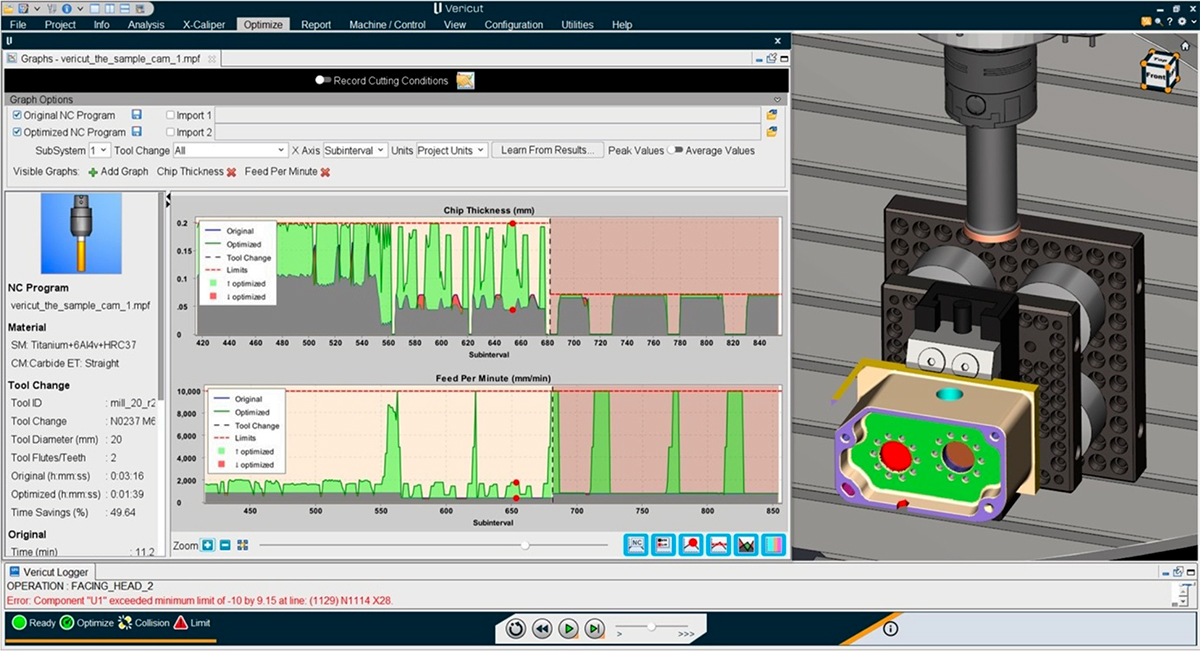The height and width of the screenshot is (651, 1200).
Task: Enable the Import 1 checkbox
Action: click(x=170, y=115)
